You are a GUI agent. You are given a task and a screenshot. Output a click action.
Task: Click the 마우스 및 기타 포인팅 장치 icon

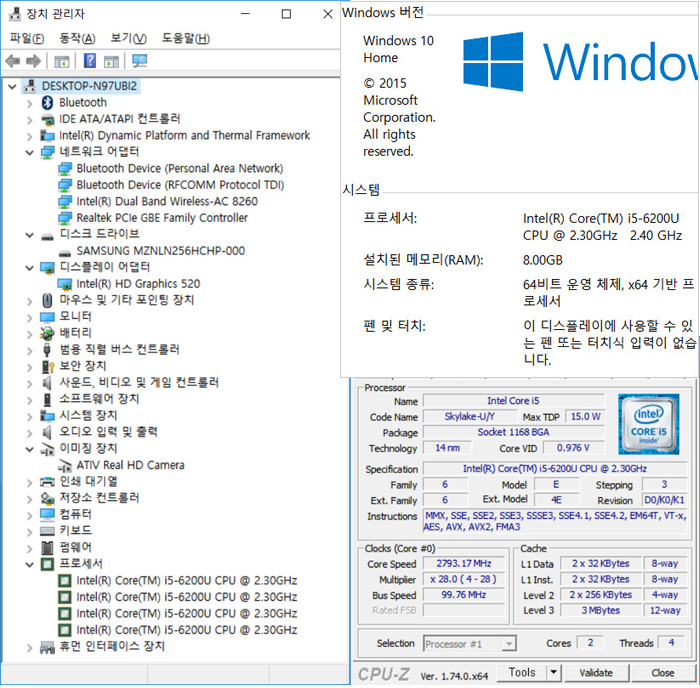pyautogui.click(x=47, y=300)
